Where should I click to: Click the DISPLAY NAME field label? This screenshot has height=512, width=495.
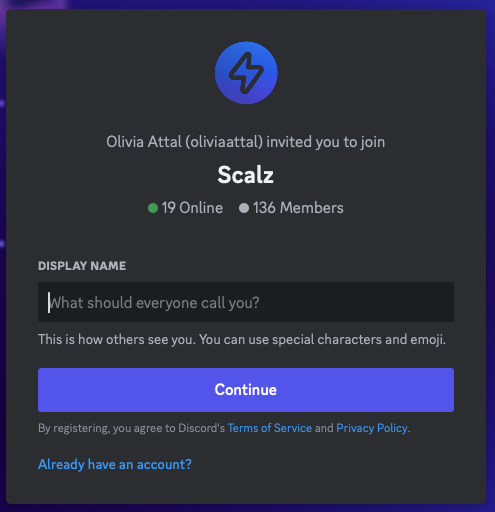82,266
